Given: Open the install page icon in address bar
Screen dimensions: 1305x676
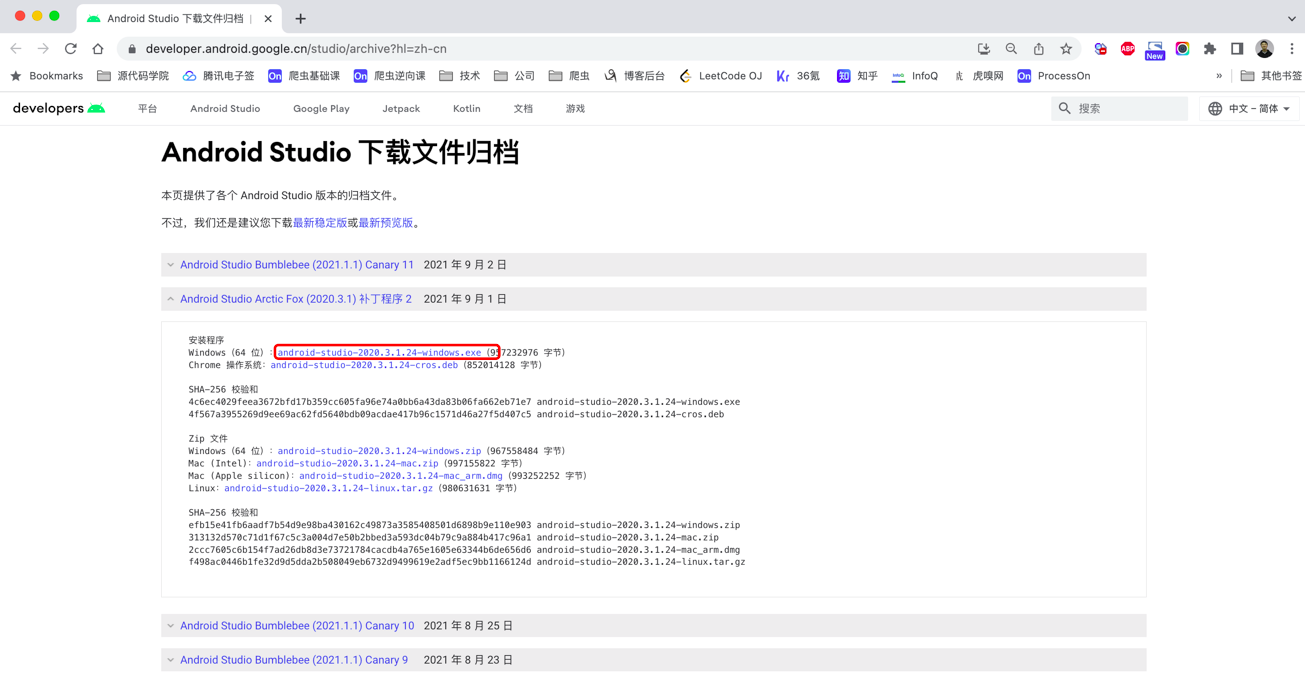Looking at the screenshot, I should (x=984, y=48).
